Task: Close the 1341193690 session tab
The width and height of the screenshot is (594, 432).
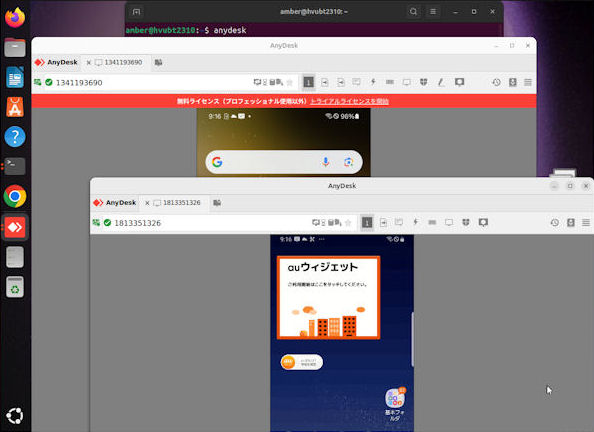Action: 89,63
